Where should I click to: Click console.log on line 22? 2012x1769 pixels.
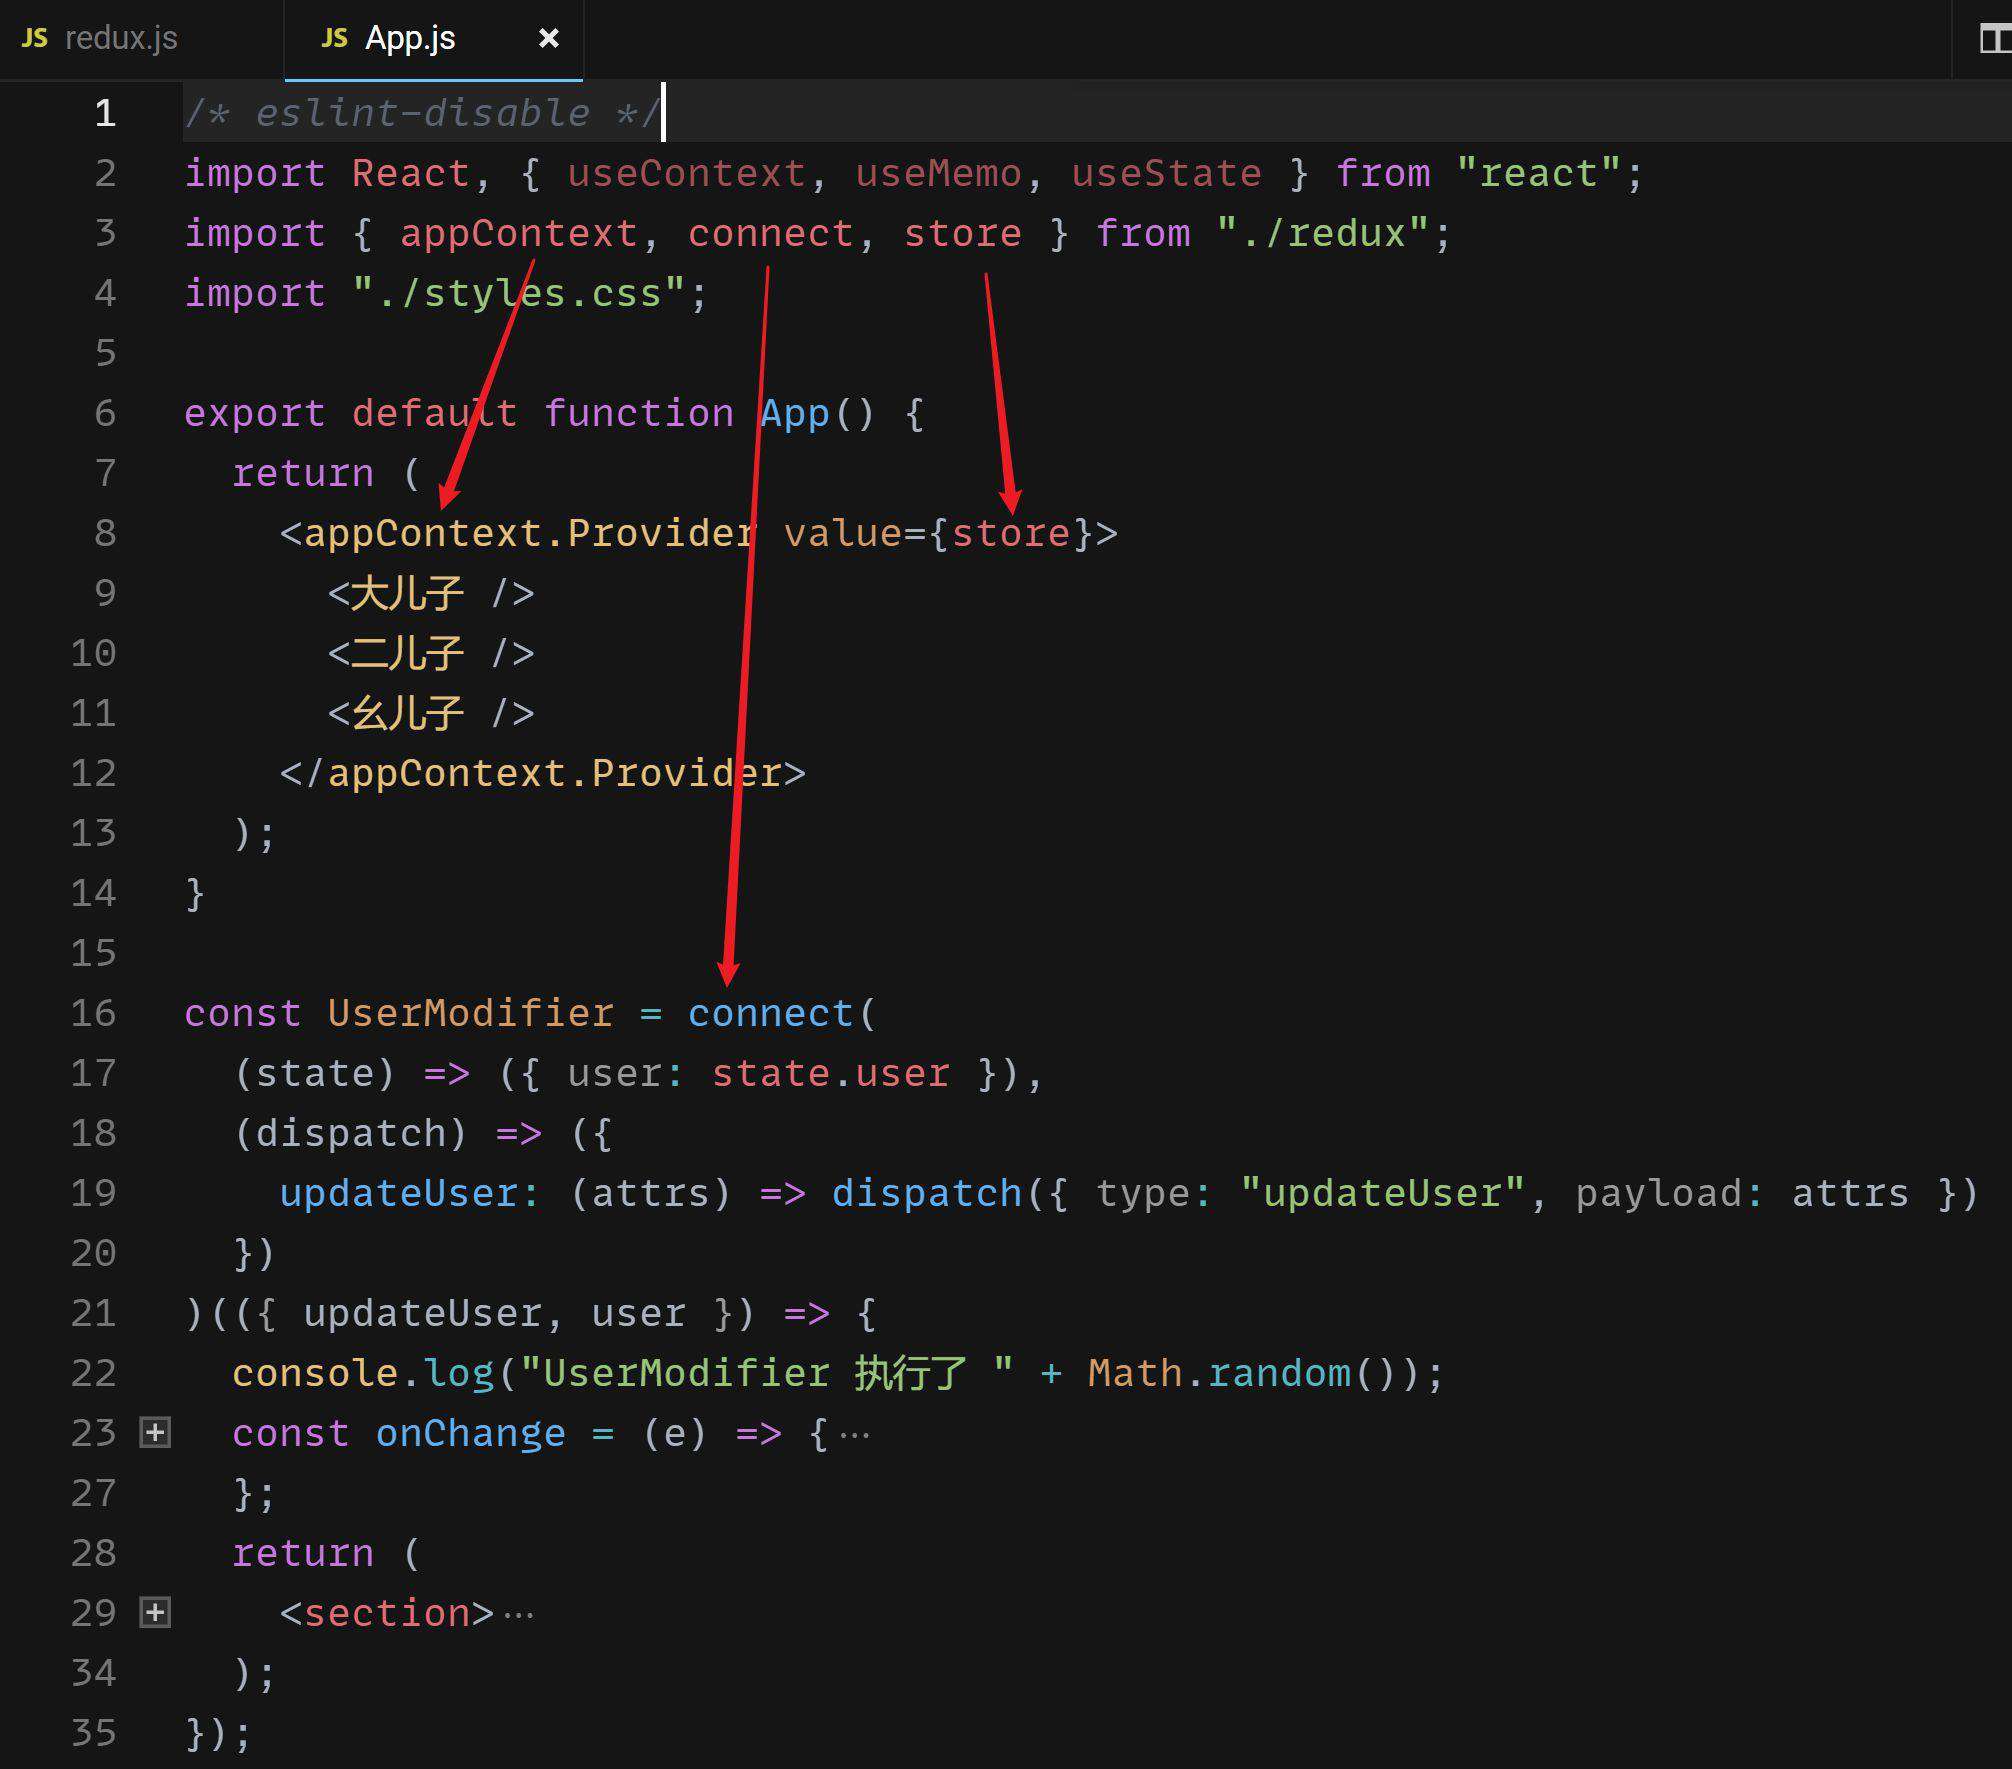pyautogui.click(x=363, y=1373)
